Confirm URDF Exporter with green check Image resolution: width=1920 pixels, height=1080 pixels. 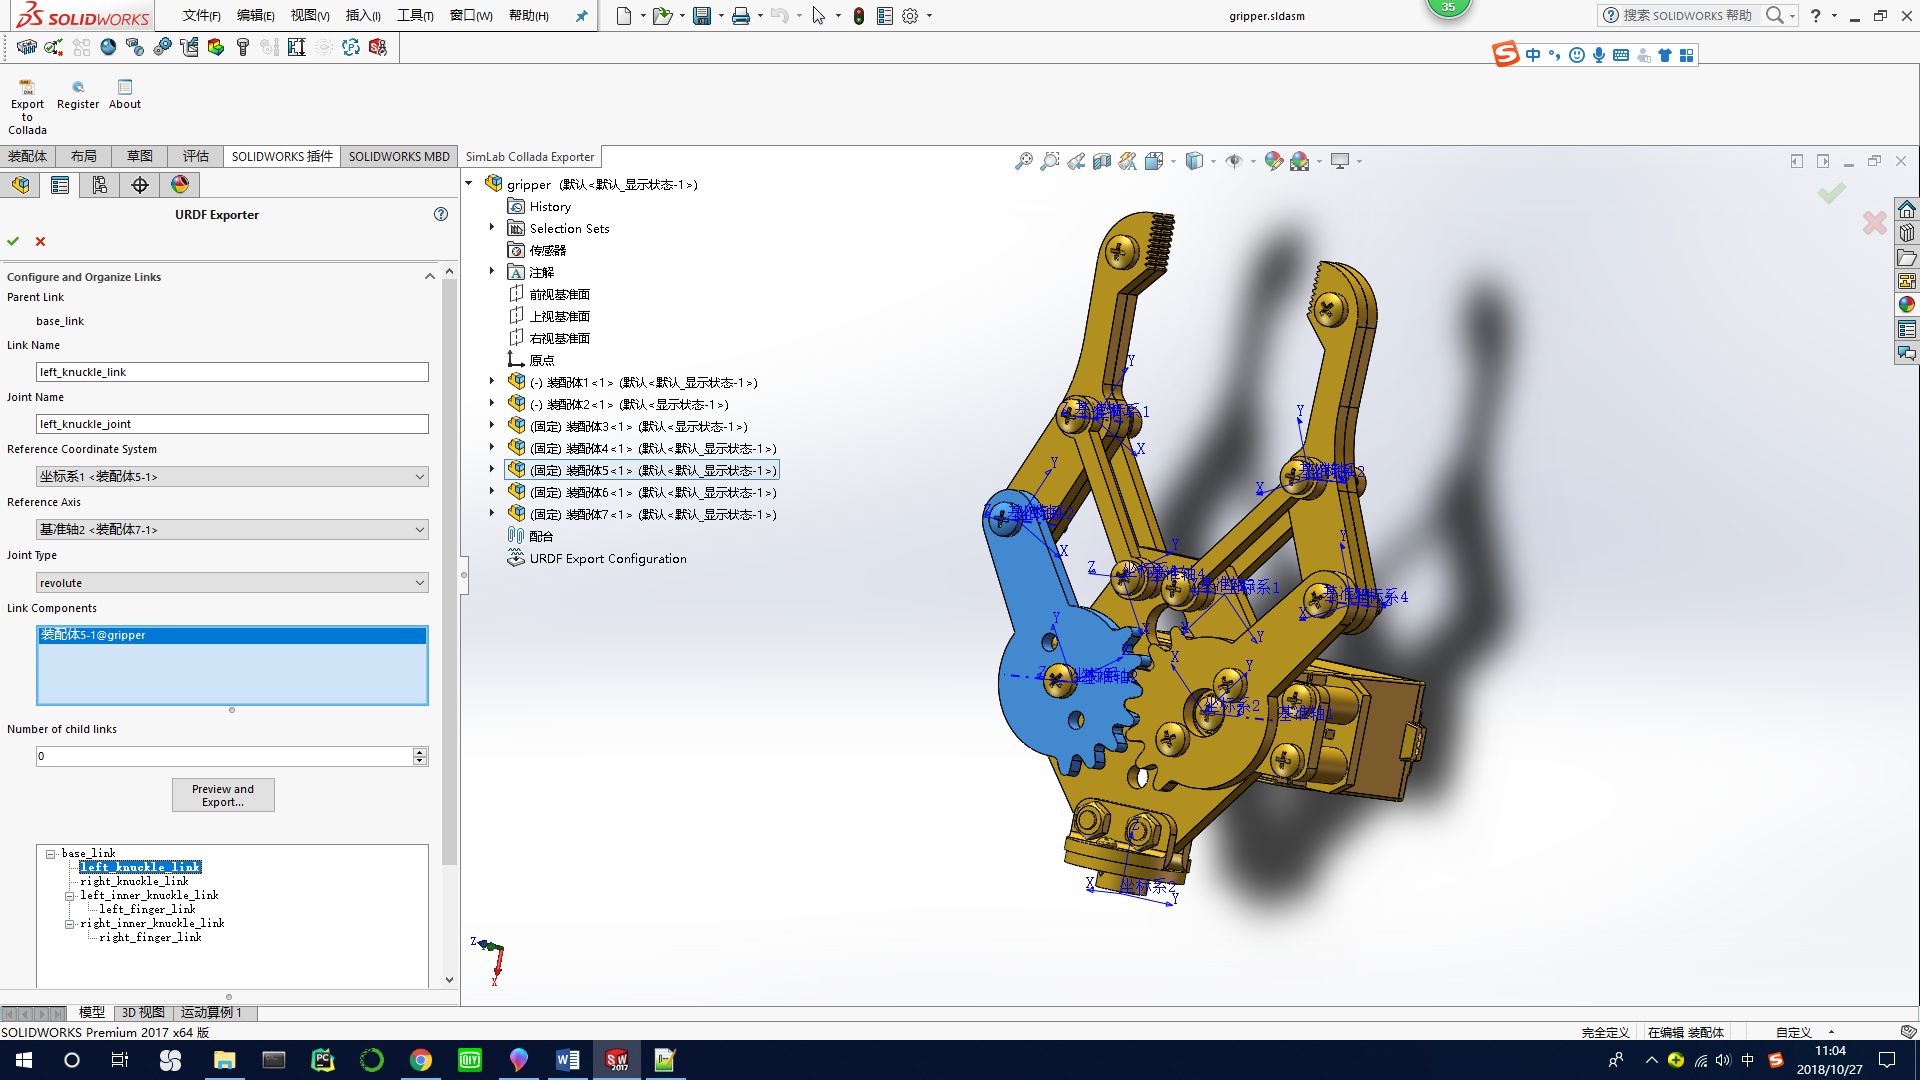click(x=13, y=241)
